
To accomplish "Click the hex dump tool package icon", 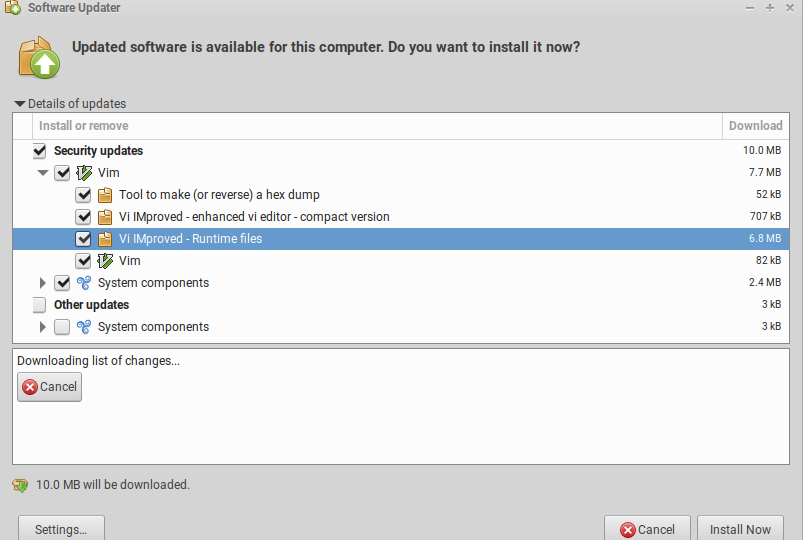I will click(105, 195).
